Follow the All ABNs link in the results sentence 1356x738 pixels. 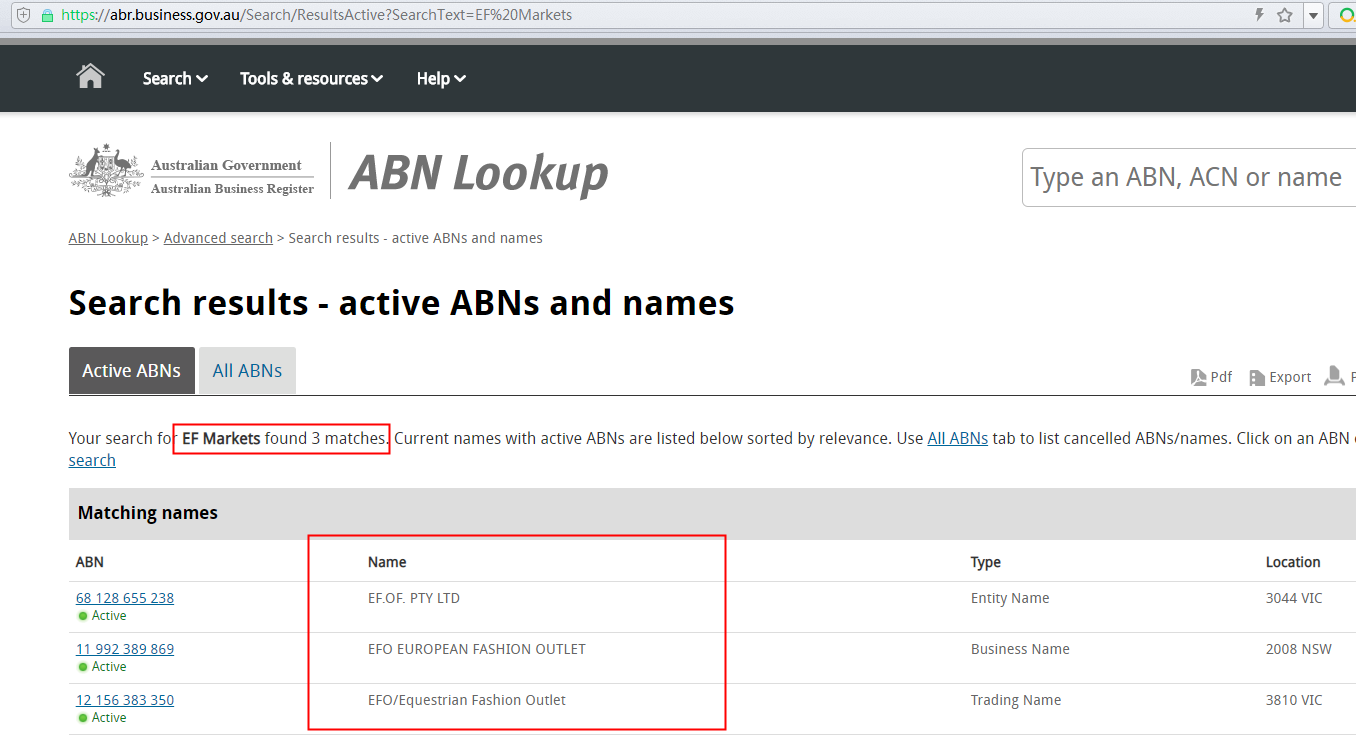coord(957,438)
